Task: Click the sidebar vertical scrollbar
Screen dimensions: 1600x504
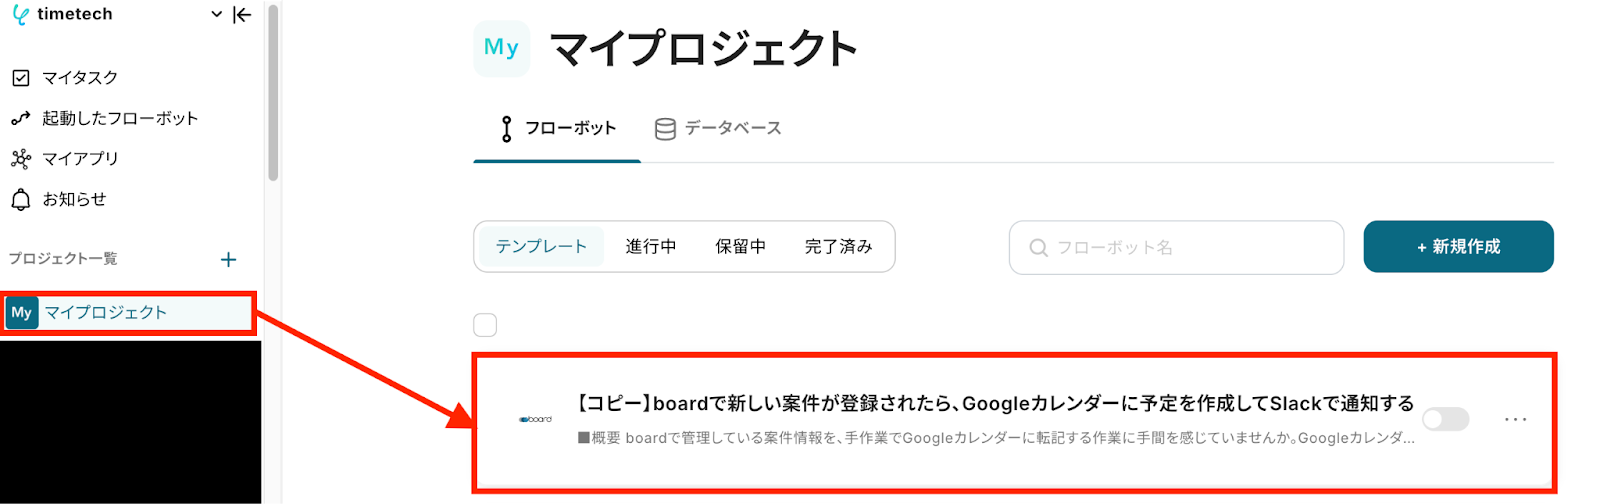Action: 273,92
